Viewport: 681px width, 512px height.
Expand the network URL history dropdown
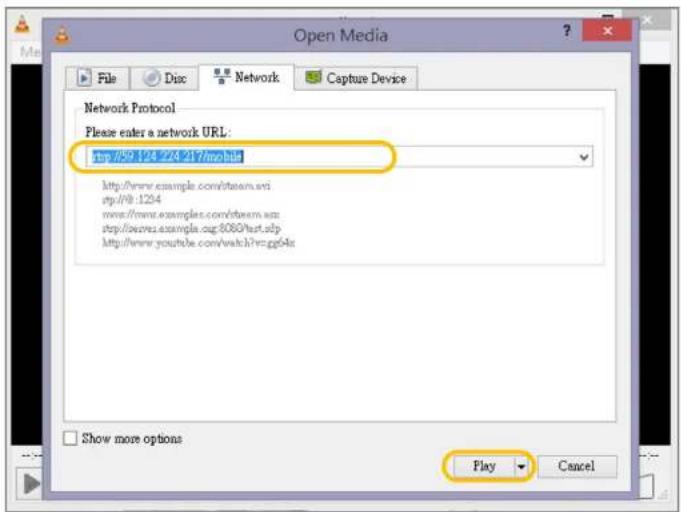(x=584, y=157)
